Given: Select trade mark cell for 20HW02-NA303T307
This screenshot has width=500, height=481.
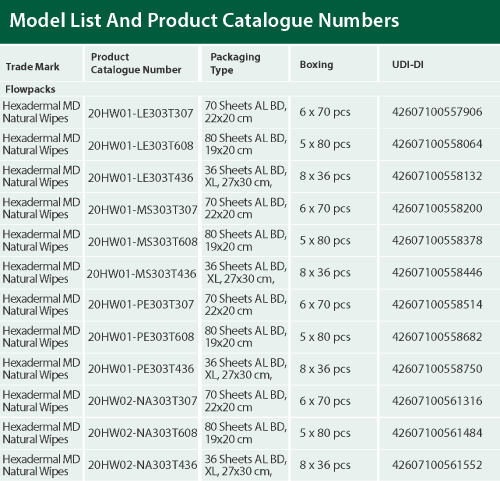Looking at the screenshot, I should tap(41, 401).
